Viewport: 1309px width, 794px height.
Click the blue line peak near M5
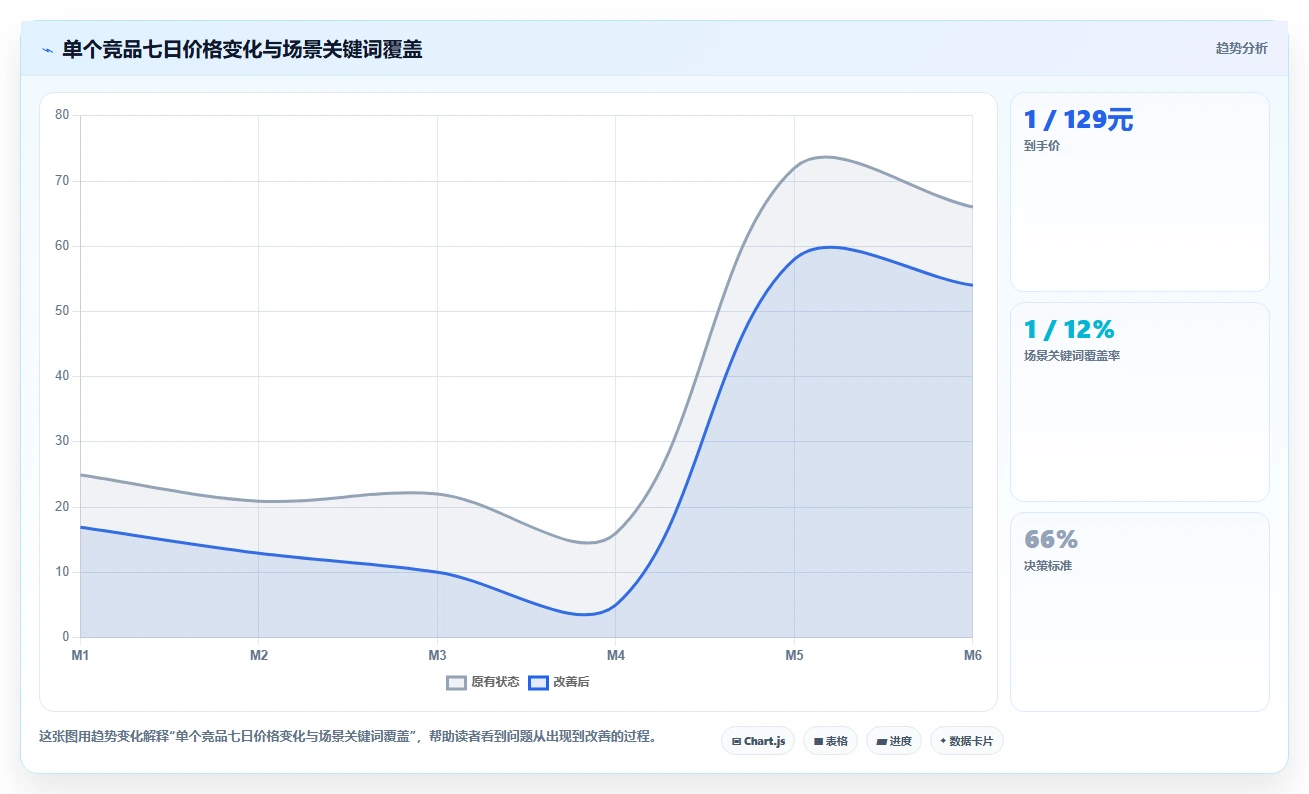(x=829, y=247)
